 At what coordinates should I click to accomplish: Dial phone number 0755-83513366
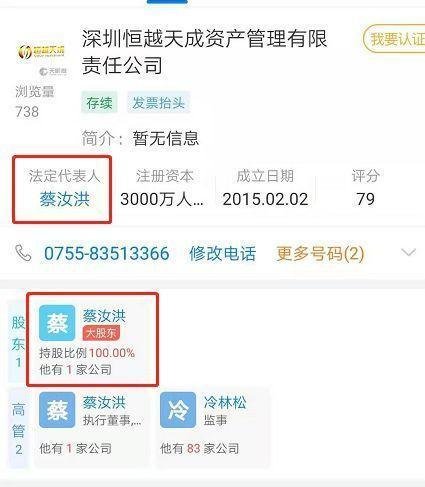tap(107, 253)
